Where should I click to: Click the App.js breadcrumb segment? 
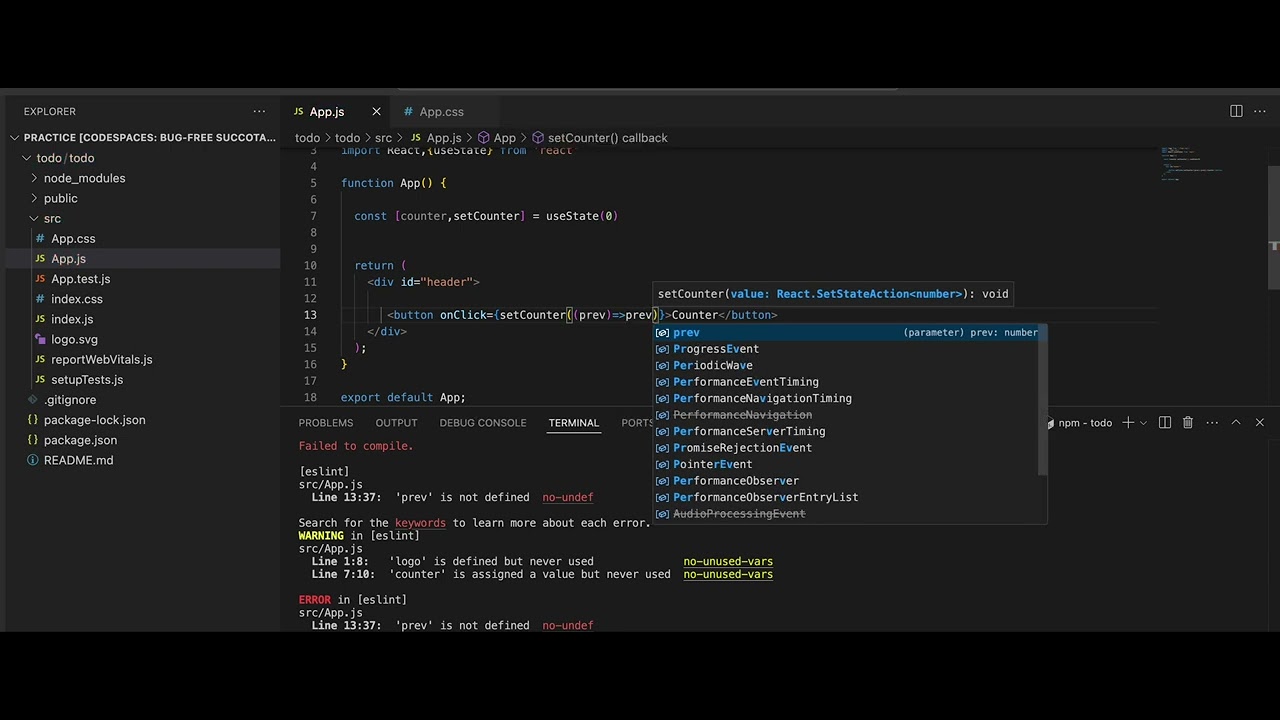pyautogui.click(x=436, y=138)
